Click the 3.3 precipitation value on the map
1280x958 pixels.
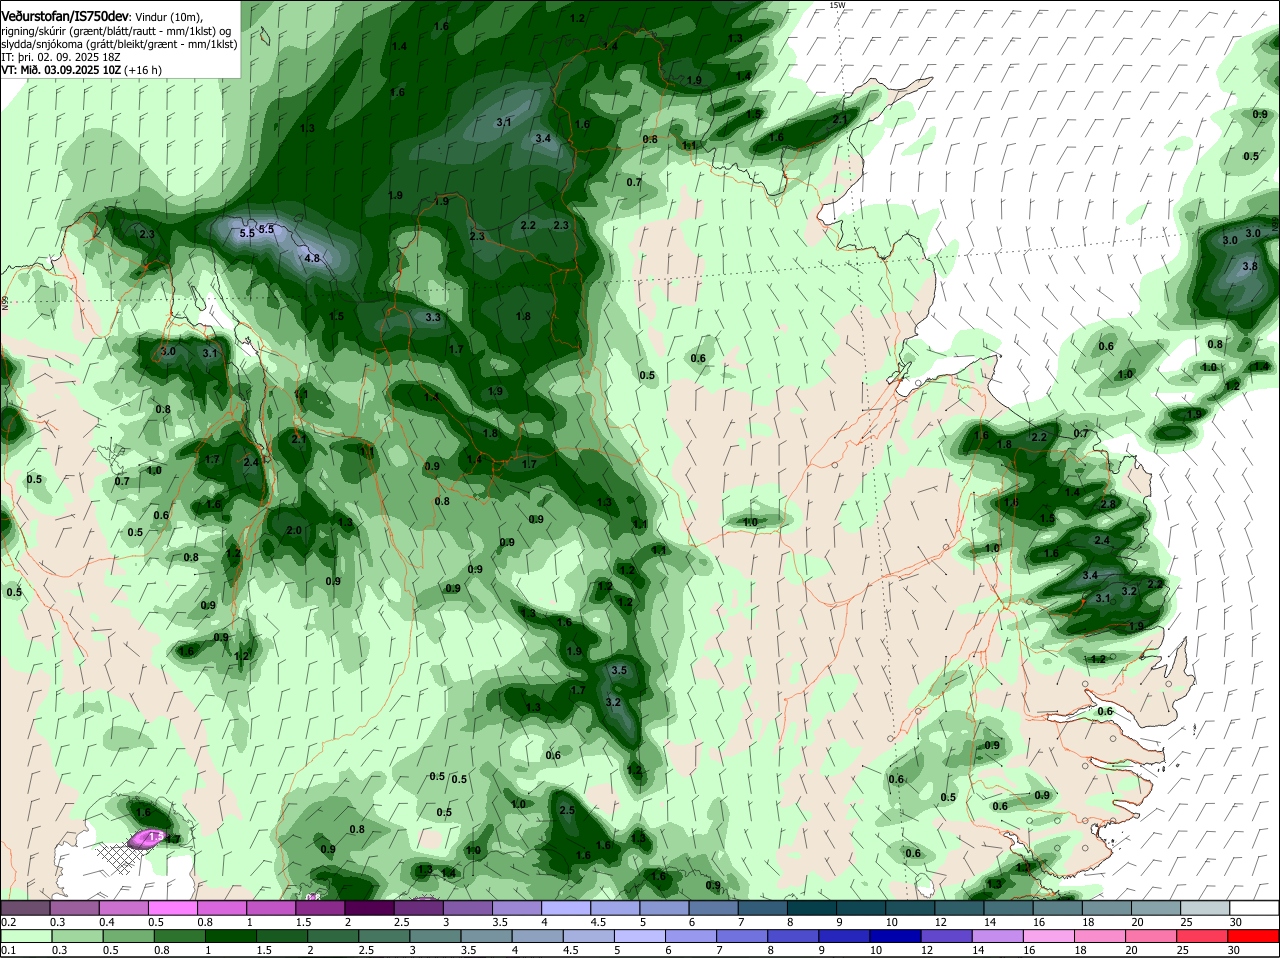(x=433, y=317)
